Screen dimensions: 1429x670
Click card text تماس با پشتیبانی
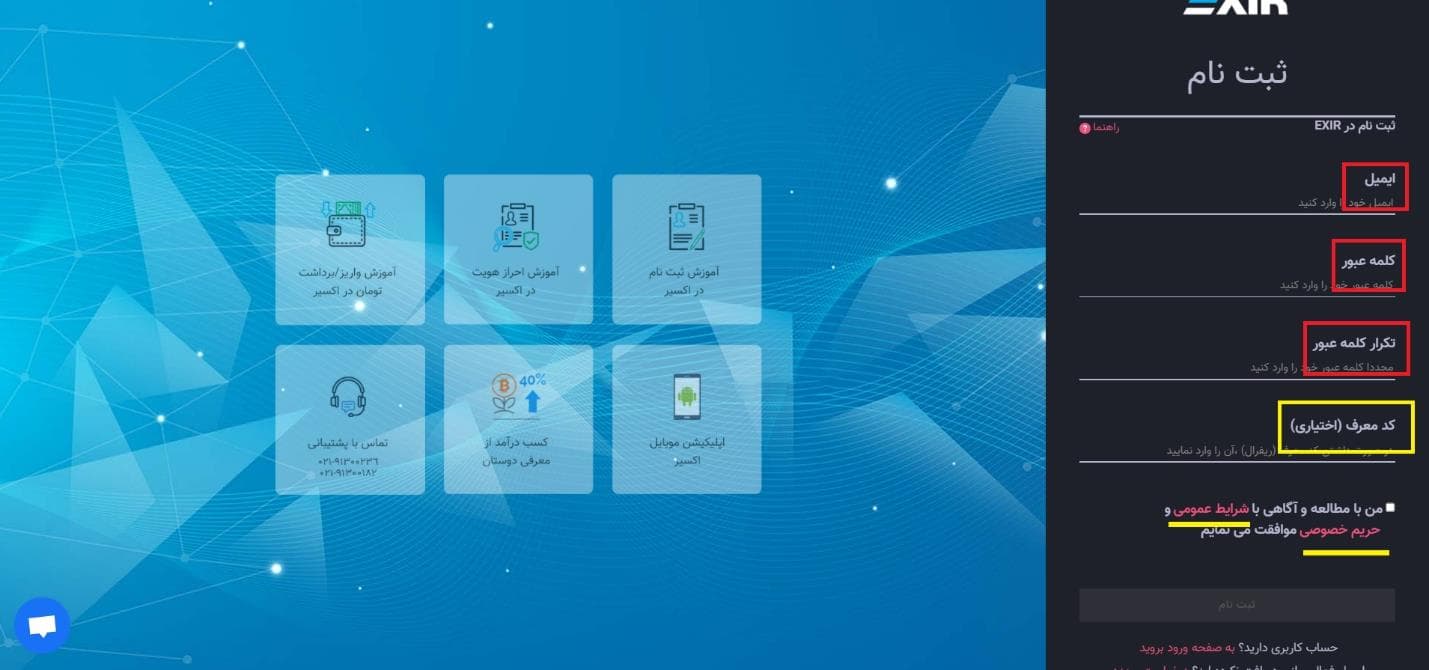(348, 442)
